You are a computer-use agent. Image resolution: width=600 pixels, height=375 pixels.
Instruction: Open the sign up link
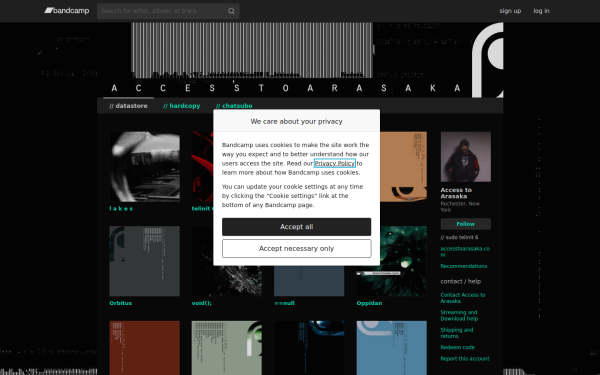click(x=510, y=11)
